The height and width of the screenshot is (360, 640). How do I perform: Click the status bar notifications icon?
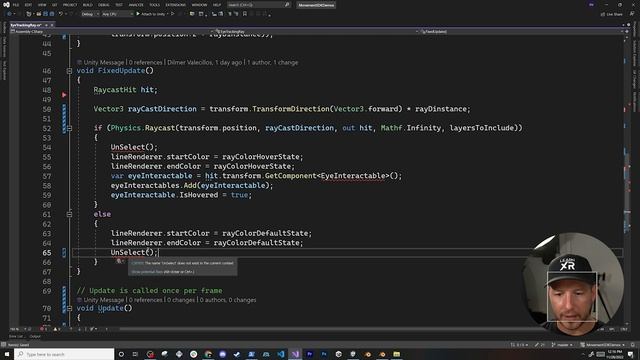633,345
